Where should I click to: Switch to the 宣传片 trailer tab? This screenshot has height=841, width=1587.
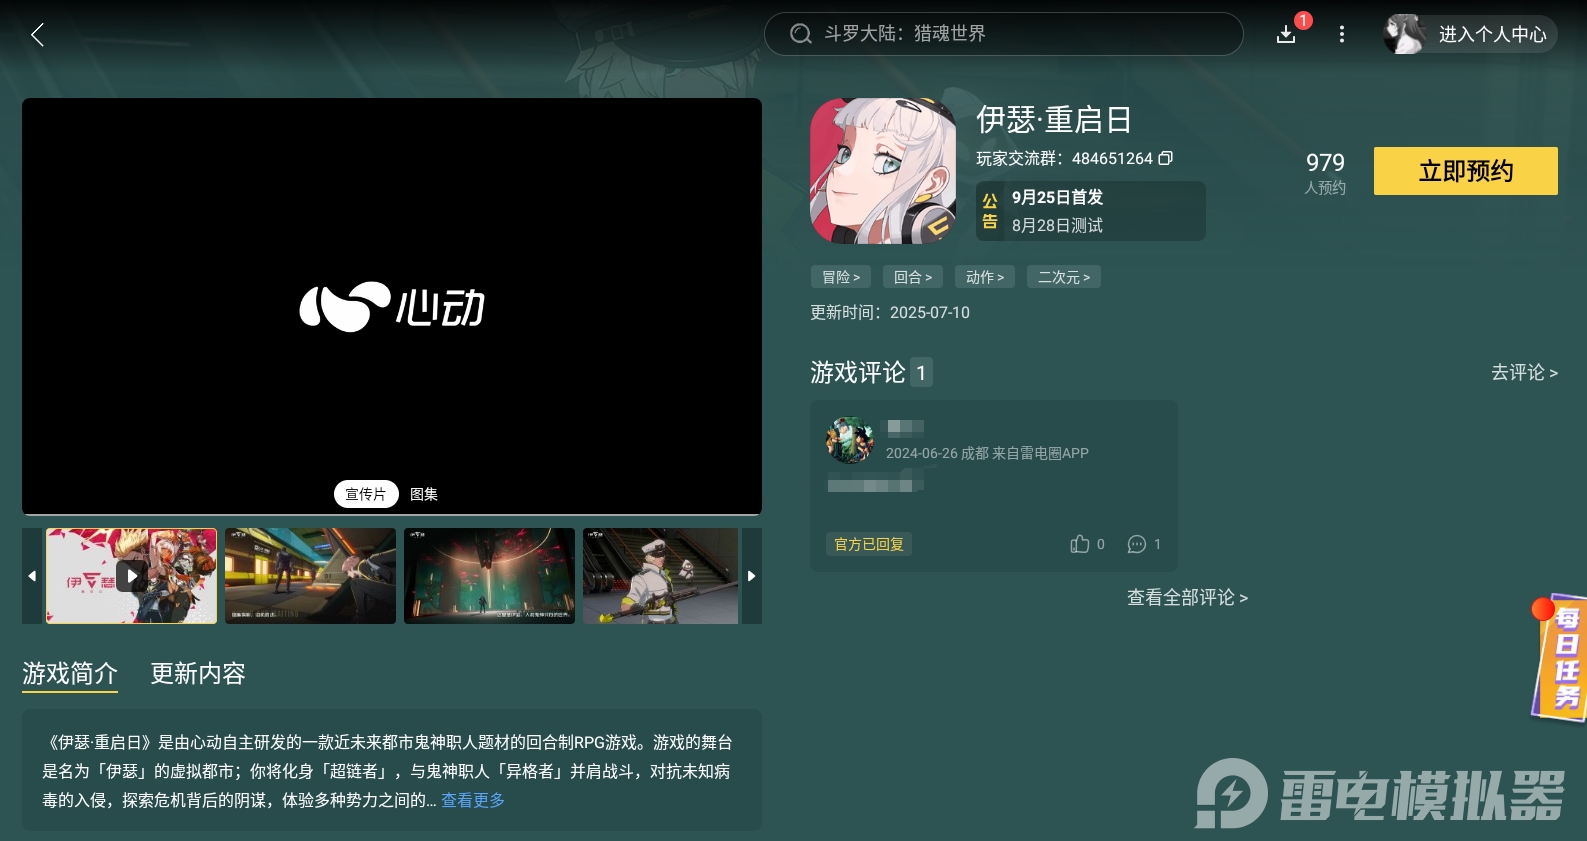pos(366,494)
